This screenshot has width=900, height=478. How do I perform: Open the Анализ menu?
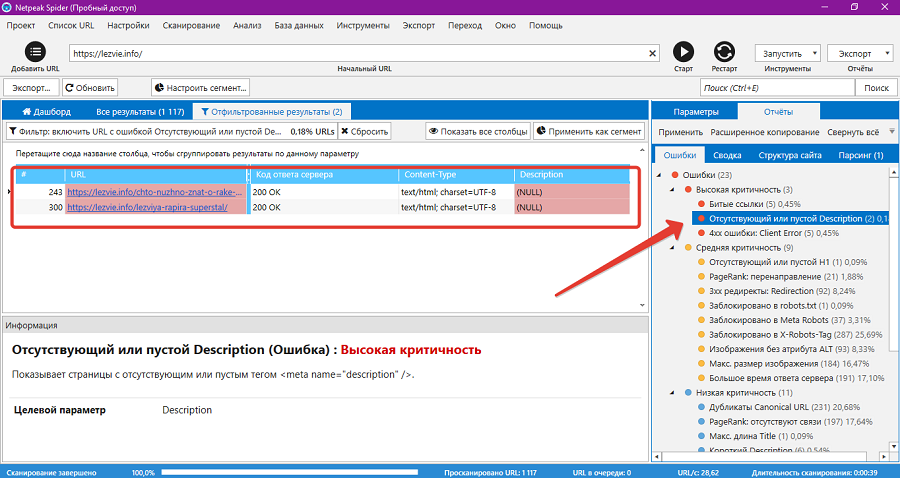(247, 25)
